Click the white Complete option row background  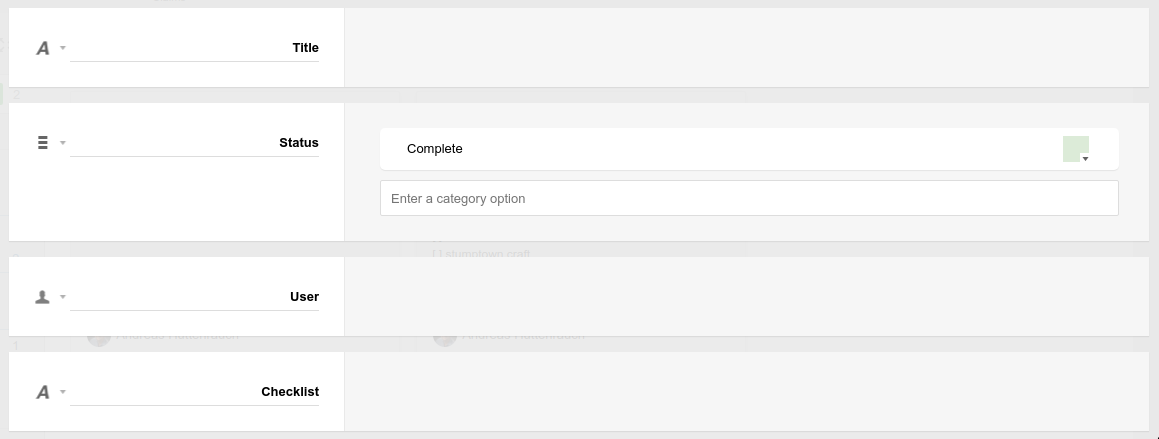point(750,149)
